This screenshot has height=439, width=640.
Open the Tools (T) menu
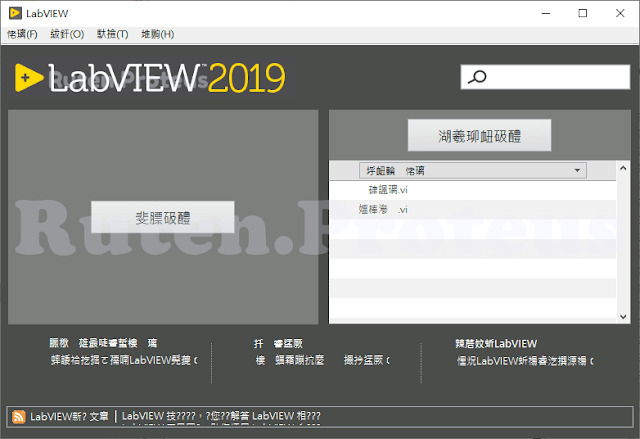[113, 34]
